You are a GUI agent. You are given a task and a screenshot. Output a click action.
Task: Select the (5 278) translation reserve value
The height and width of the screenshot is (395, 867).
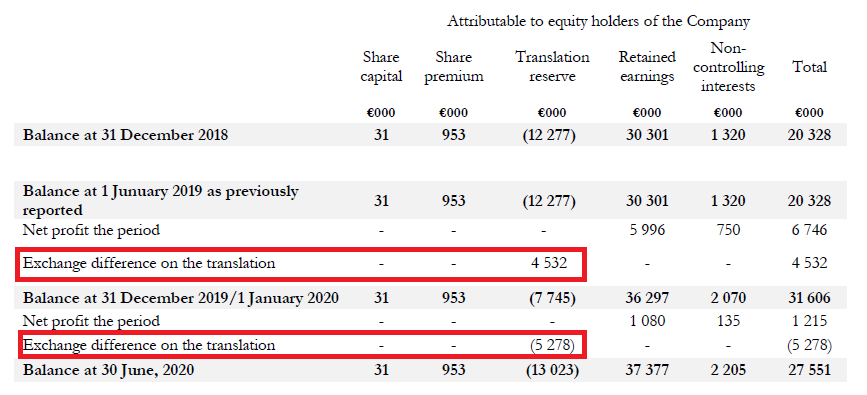click(x=552, y=345)
